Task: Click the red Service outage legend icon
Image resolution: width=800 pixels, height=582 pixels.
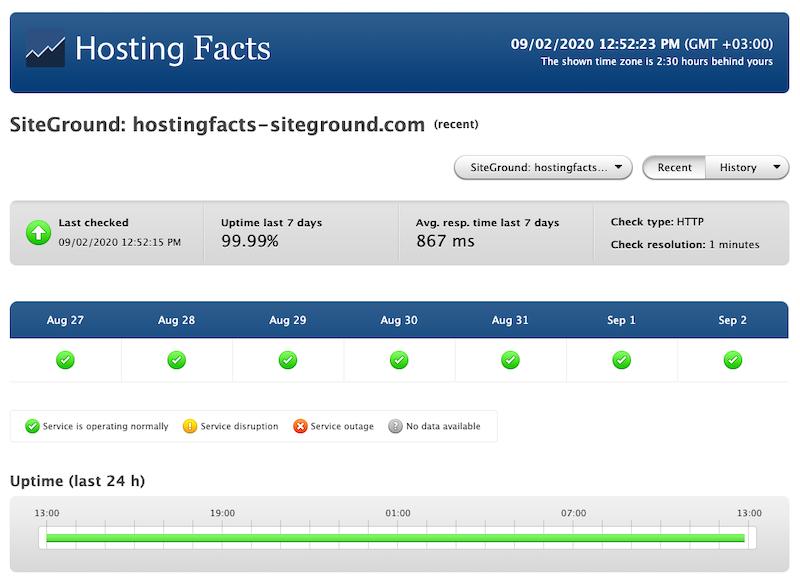Action: [301, 426]
